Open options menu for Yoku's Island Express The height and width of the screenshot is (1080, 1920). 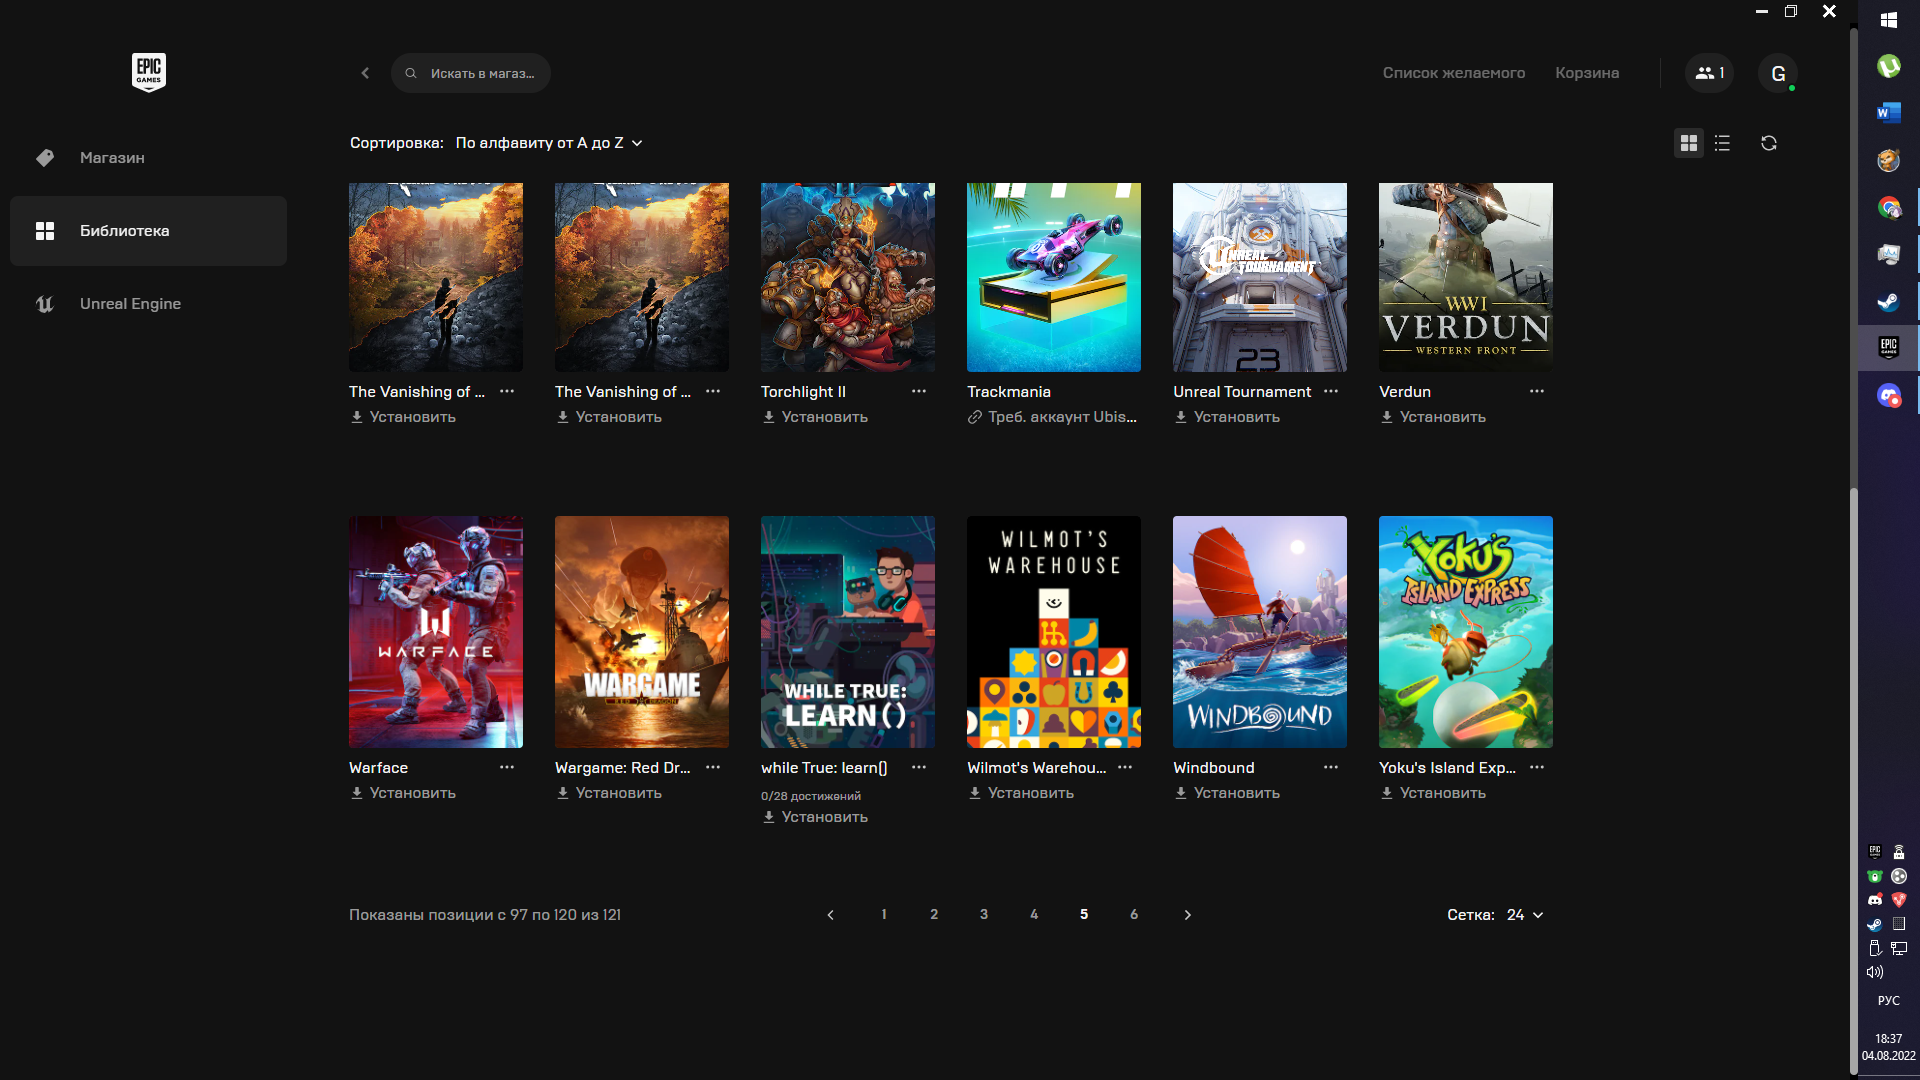pyautogui.click(x=1537, y=767)
